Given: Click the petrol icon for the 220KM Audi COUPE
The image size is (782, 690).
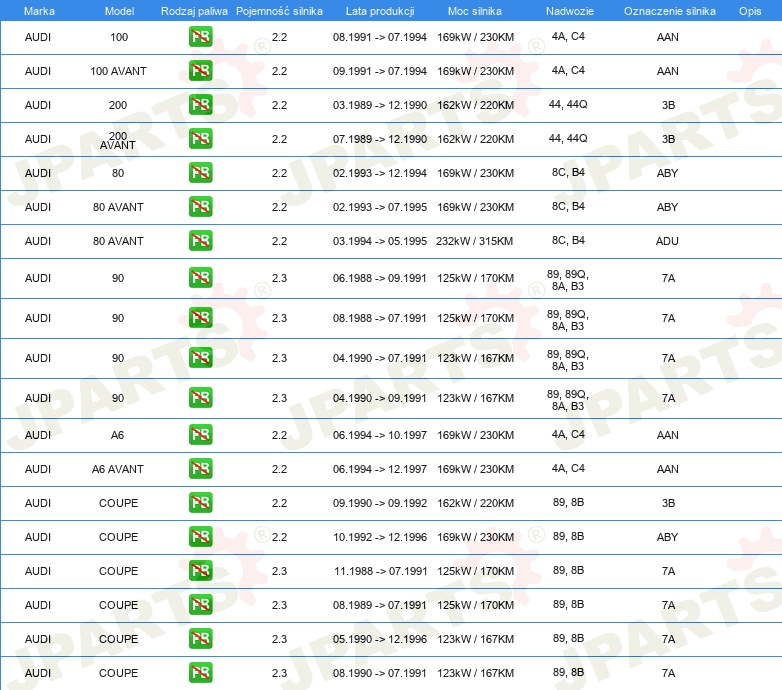Looking at the screenshot, I should coord(200,503).
